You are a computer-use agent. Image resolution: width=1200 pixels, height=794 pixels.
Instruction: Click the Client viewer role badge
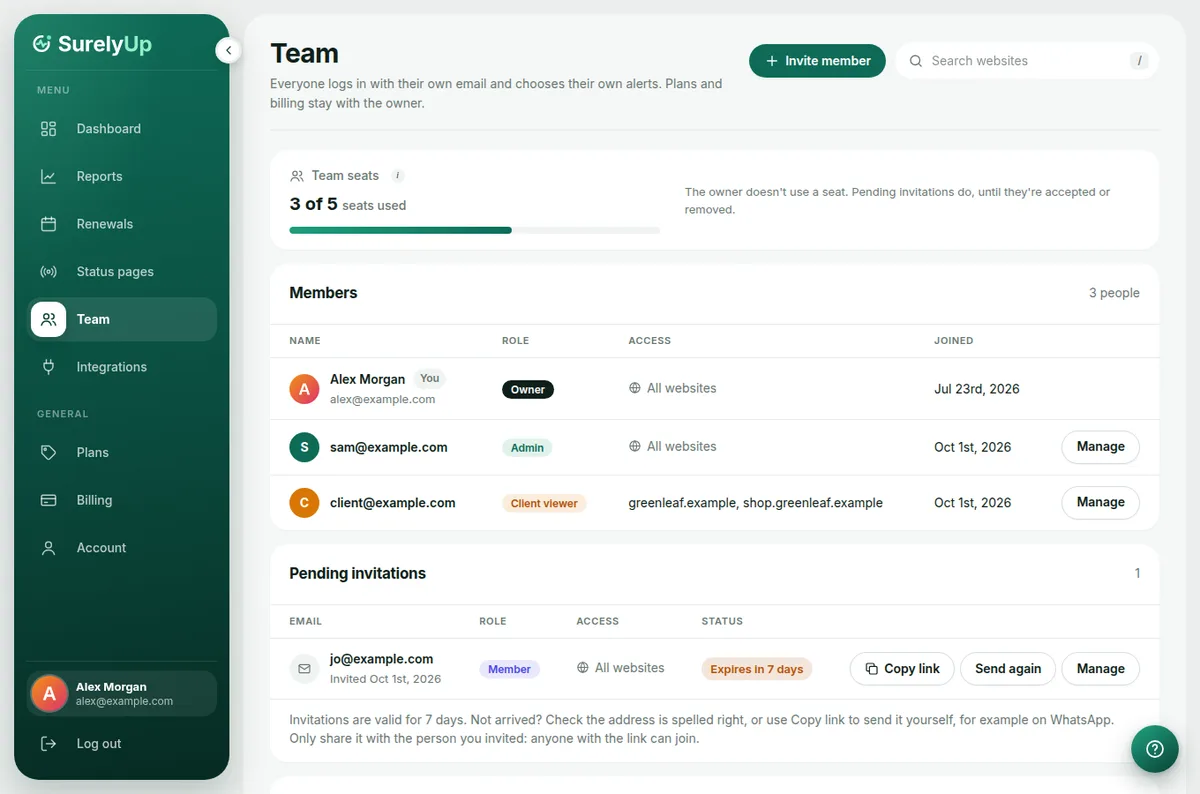coord(544,503)
